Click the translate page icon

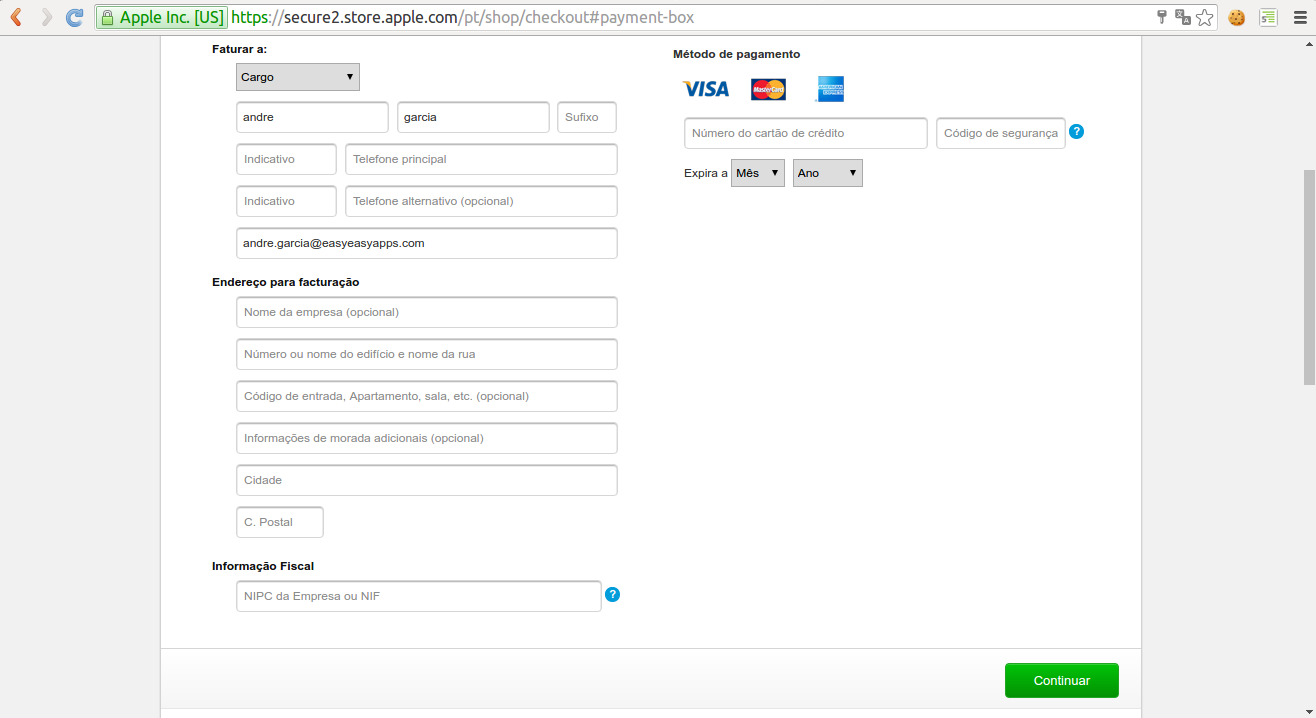1183,17
